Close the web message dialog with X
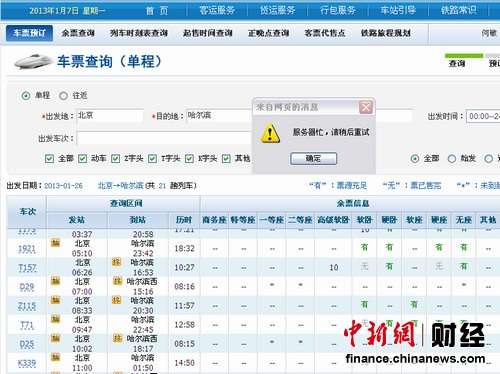The height and width of the screenshot is (374, 500). tap(366, 107)
